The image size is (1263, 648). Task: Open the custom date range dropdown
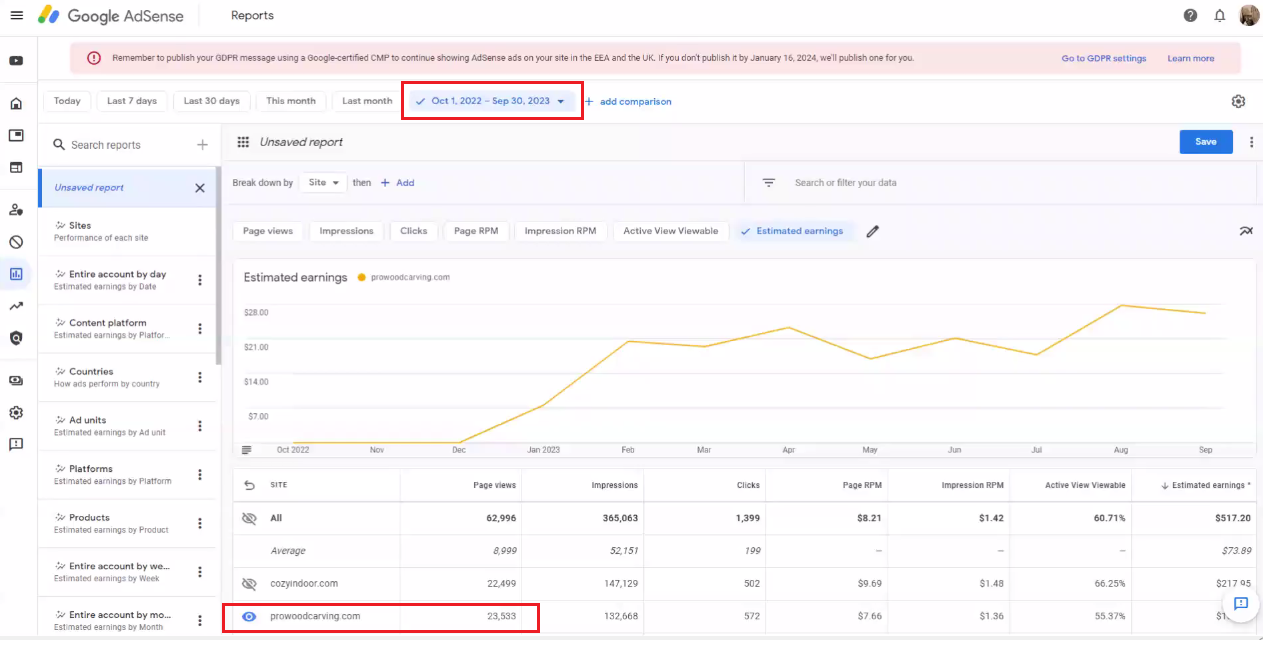pyautogui.click(x=492, y=101)
